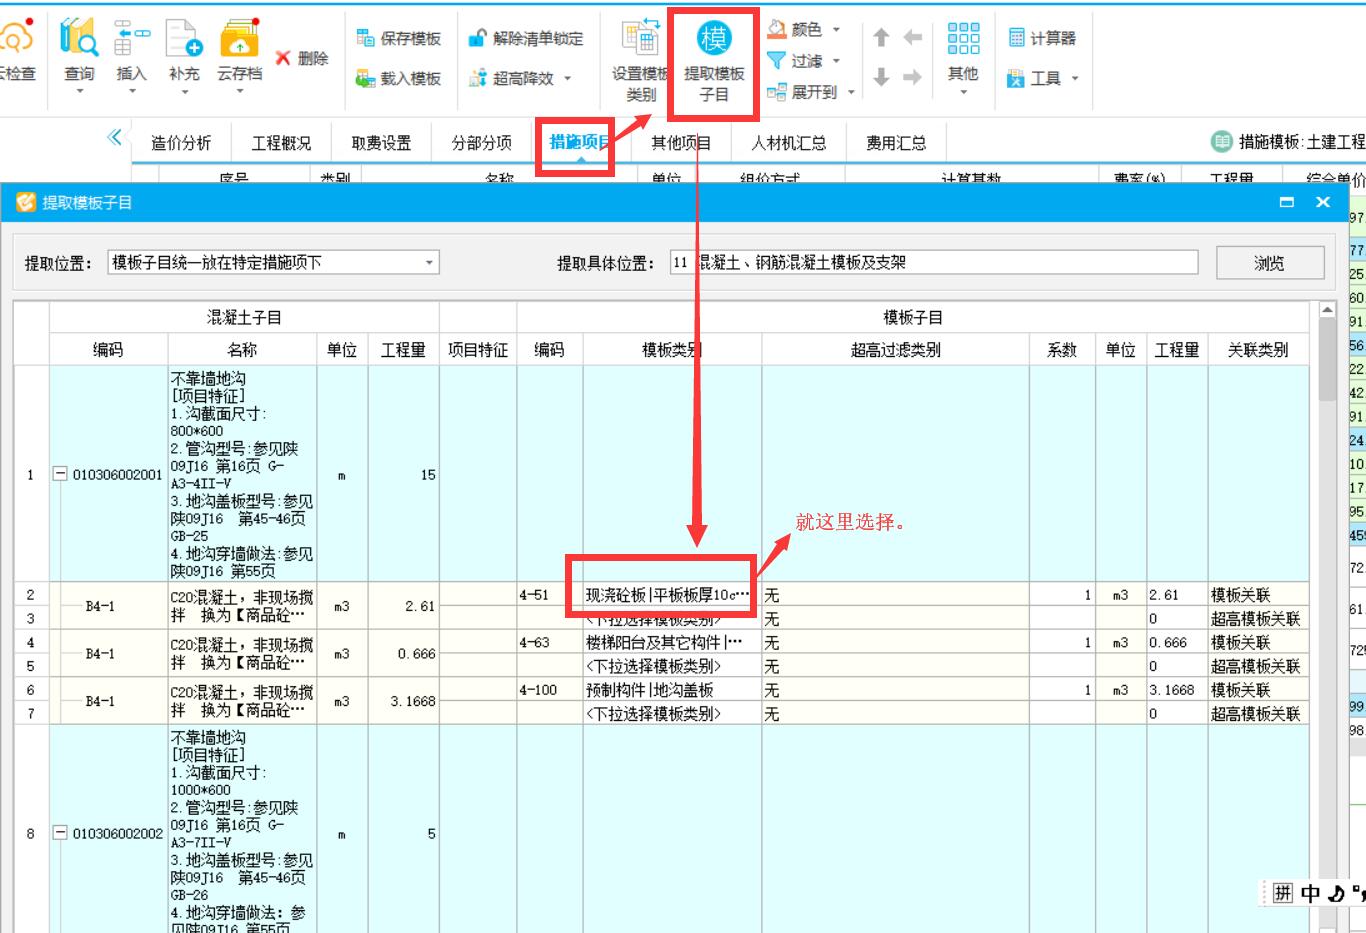Open the 工具 dropdown arrow
This screenshot has height=933, width=1366.
[x=1075, y=78]
